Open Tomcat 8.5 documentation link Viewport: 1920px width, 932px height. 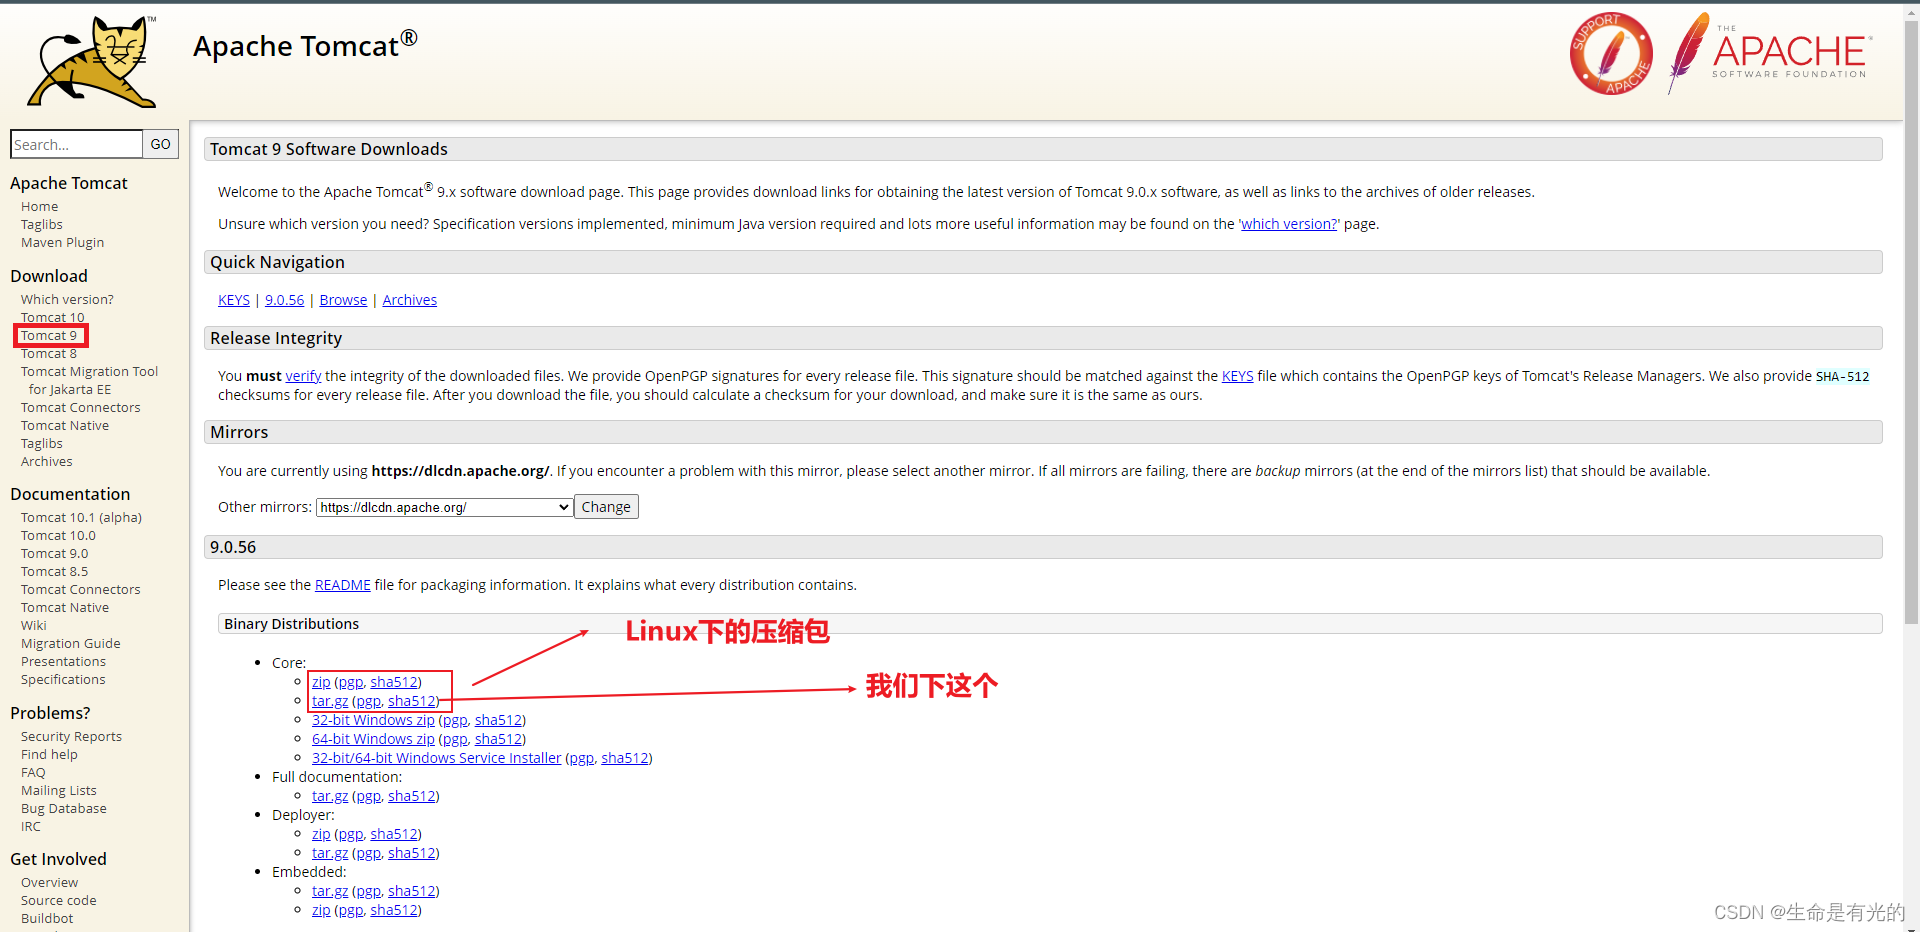tap(55, 571)
